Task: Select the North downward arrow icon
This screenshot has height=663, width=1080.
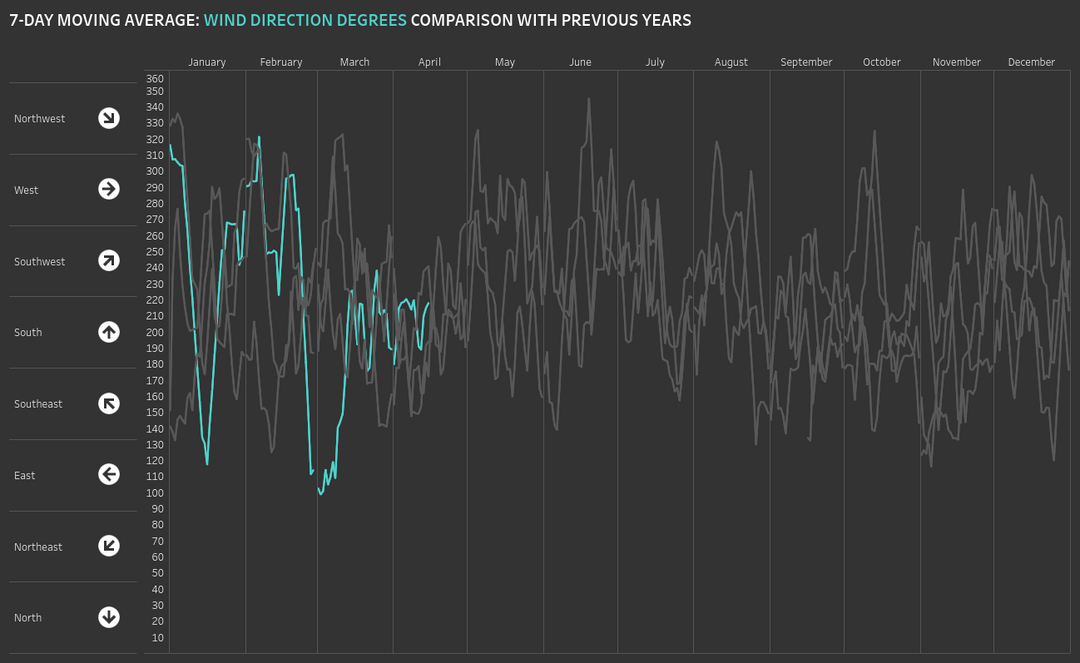Action: pyautogui.click(x=109, y=617)
